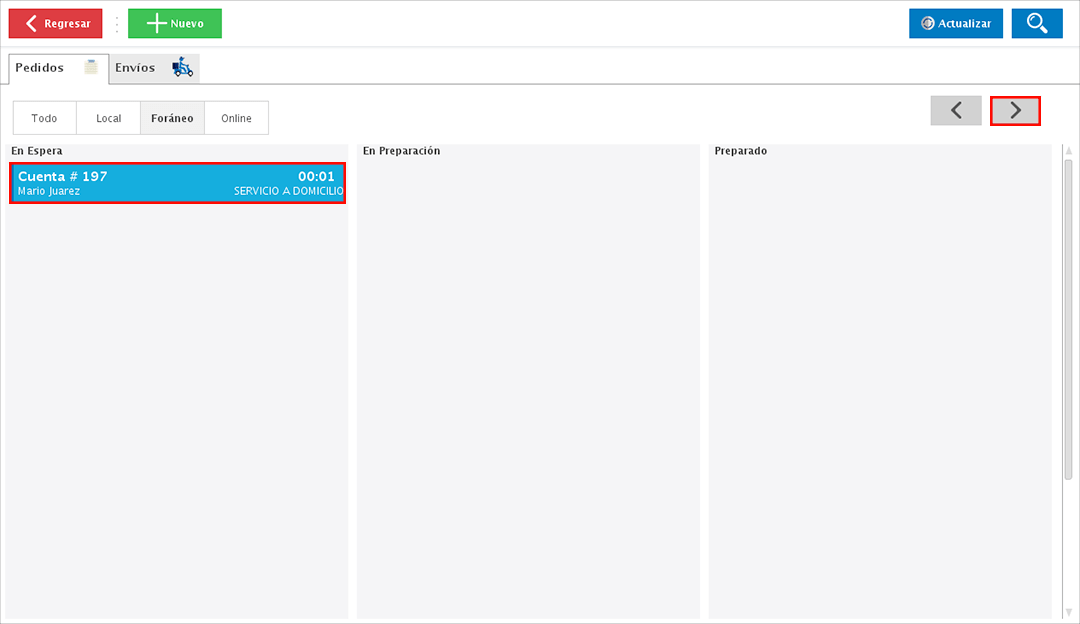Click the clipboard icon beside Pedidos
This screenshot has height=624, width=1080.
click(92, 68)
